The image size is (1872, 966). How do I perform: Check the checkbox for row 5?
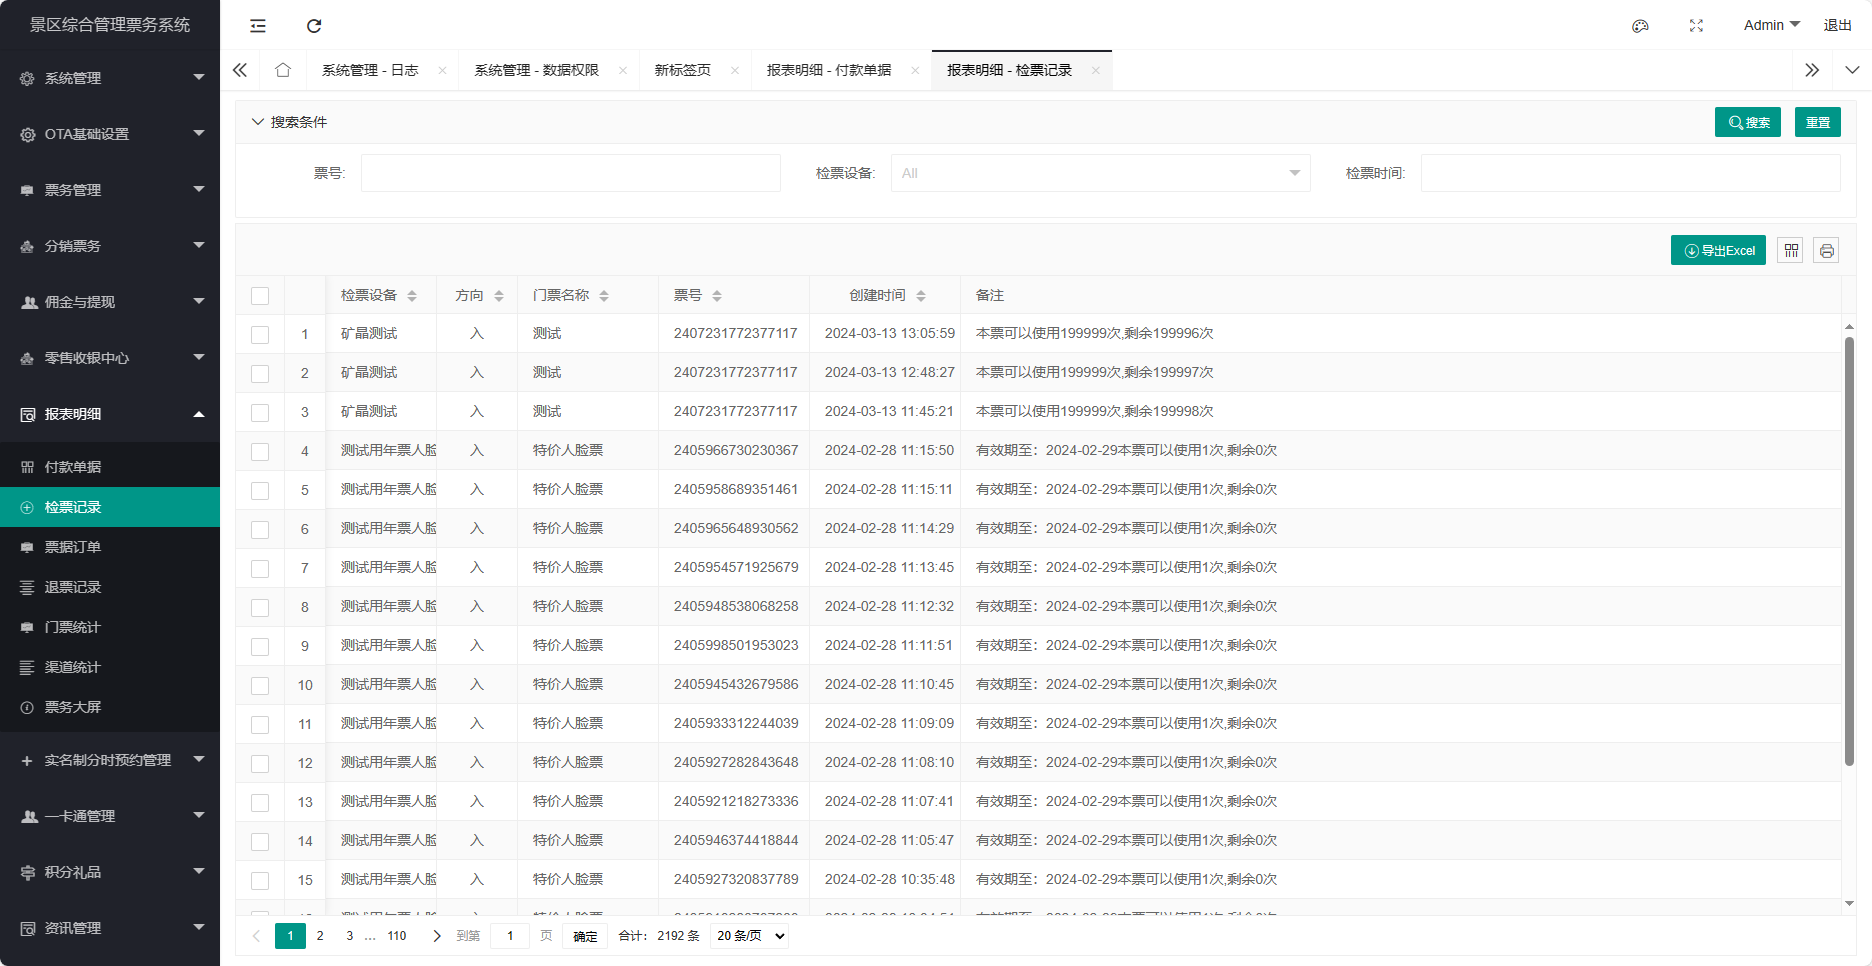[260, 491]
